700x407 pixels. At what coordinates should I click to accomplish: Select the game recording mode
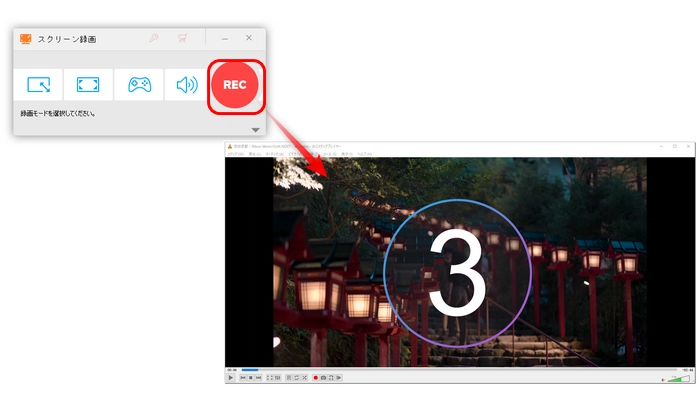pyautogui.click(x=139, y=84)
